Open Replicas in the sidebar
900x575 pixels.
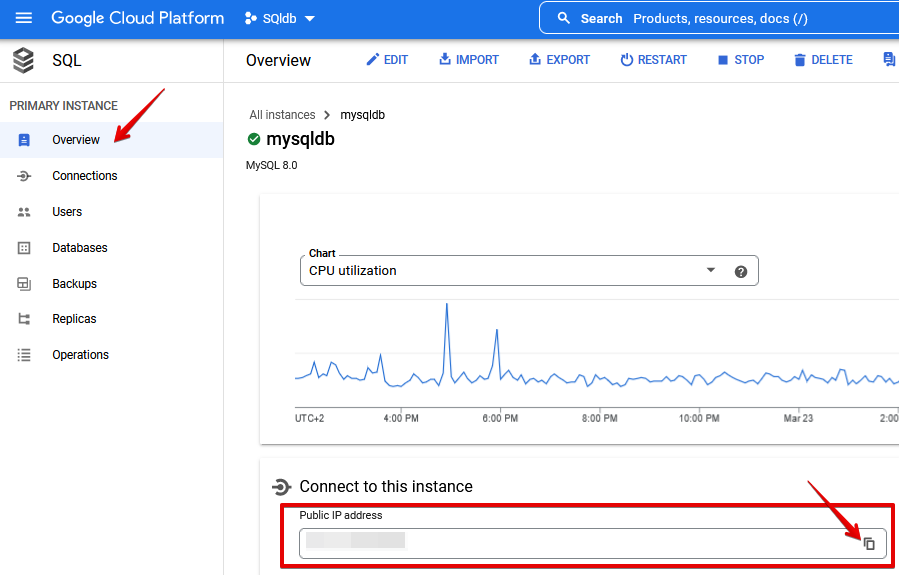[111, 318]
